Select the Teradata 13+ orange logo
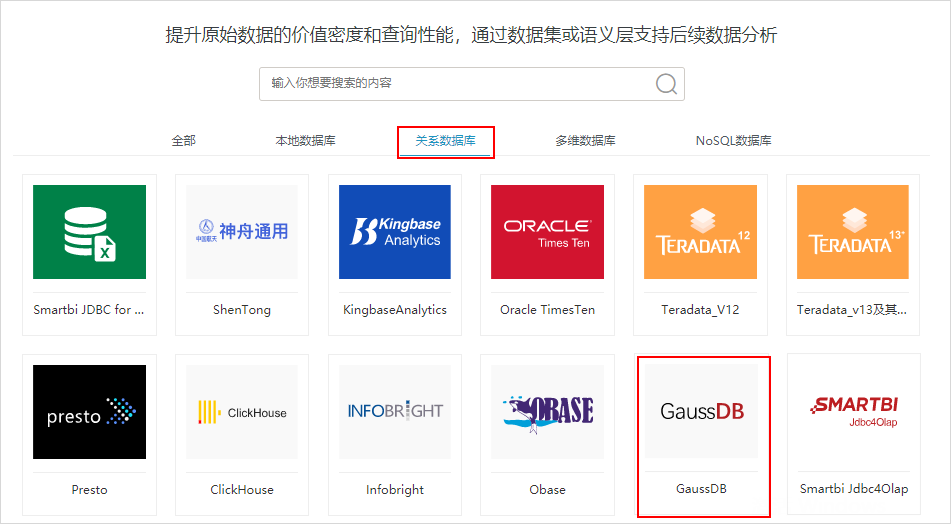Screen dimensions: 951x524 click(853, 232)
